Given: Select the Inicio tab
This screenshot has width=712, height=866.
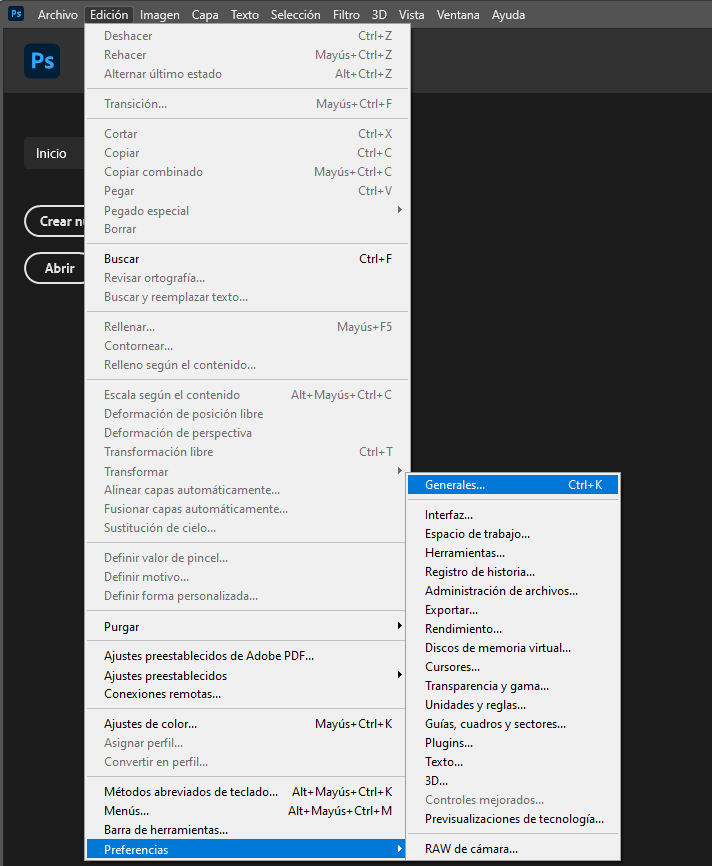Looking at the screenshot, I should [51, 153].
